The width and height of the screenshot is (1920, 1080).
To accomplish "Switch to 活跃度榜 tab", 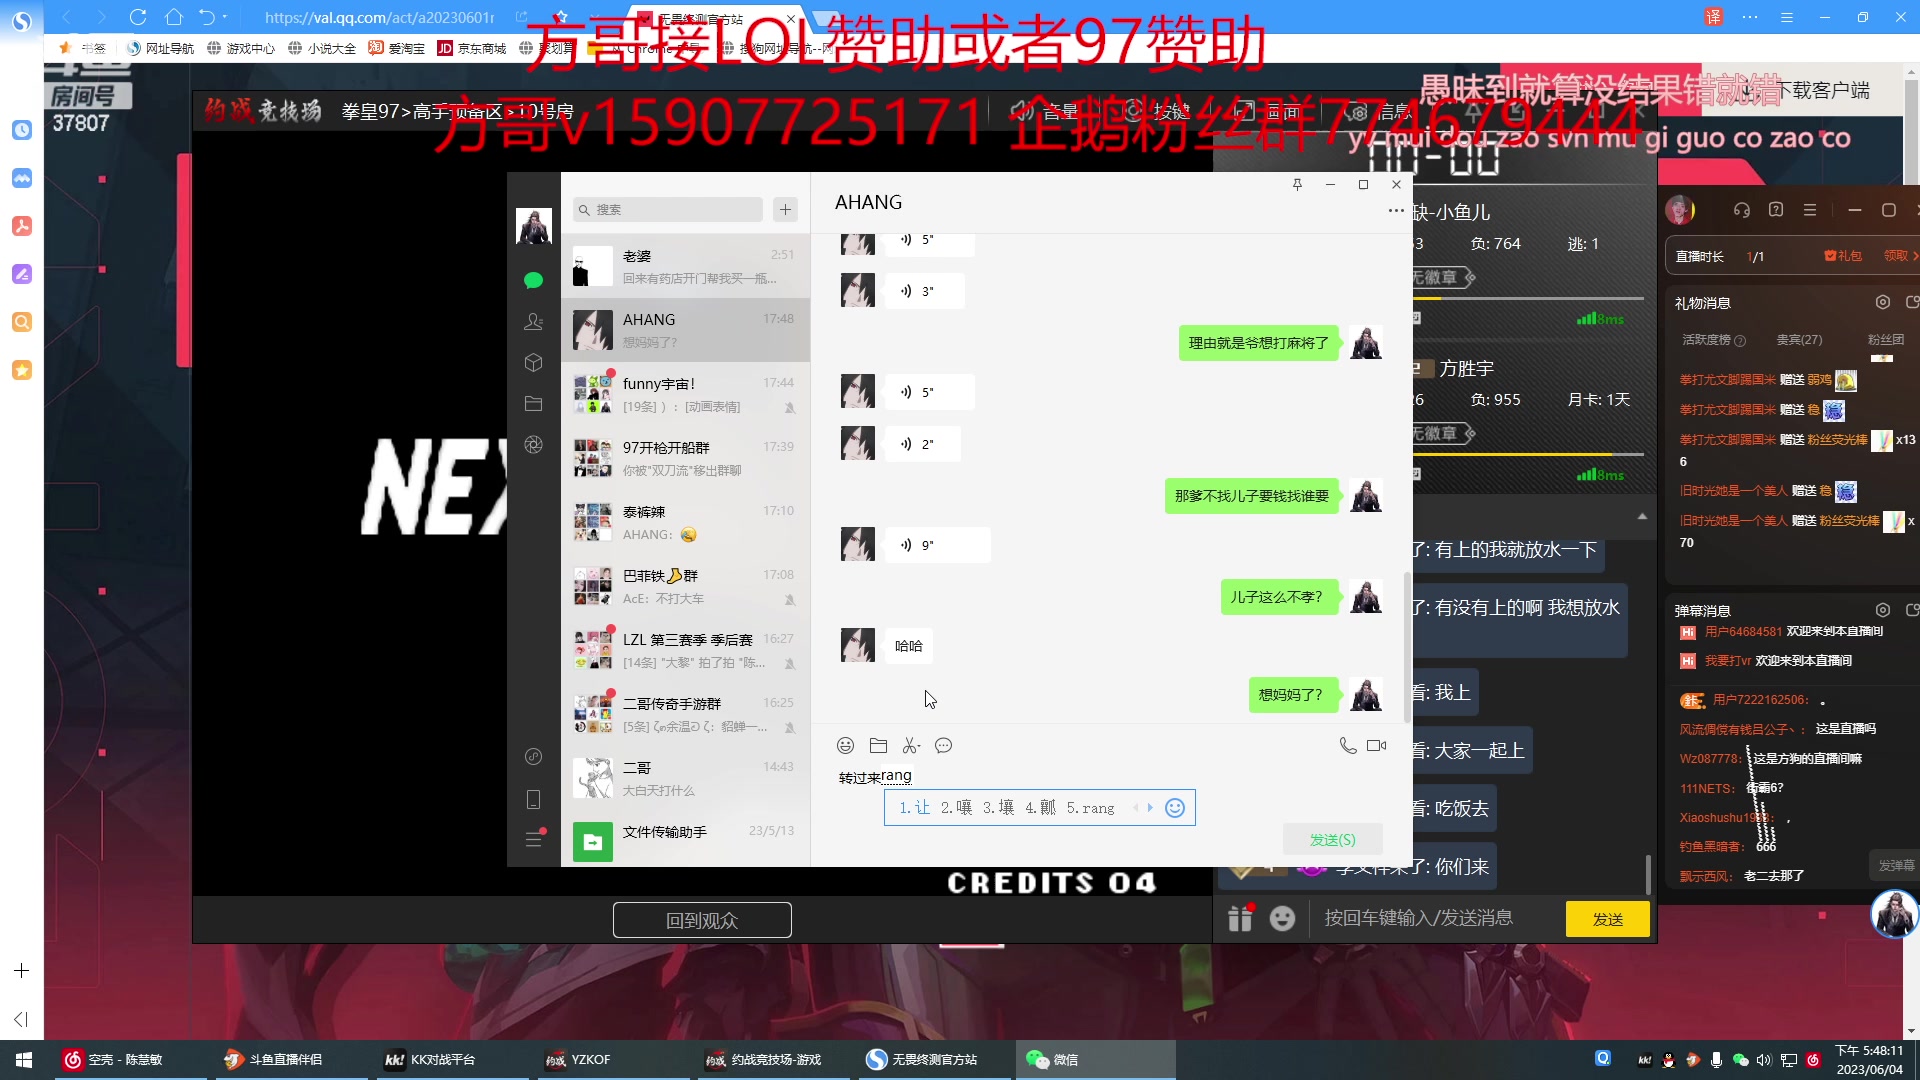I will tap(1713, 340).
